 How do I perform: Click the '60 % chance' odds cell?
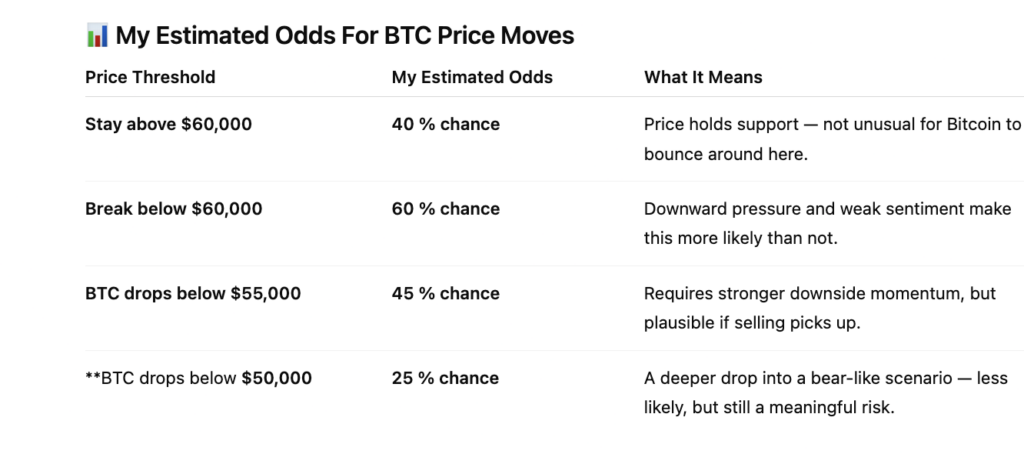click(x=445, y=209)
